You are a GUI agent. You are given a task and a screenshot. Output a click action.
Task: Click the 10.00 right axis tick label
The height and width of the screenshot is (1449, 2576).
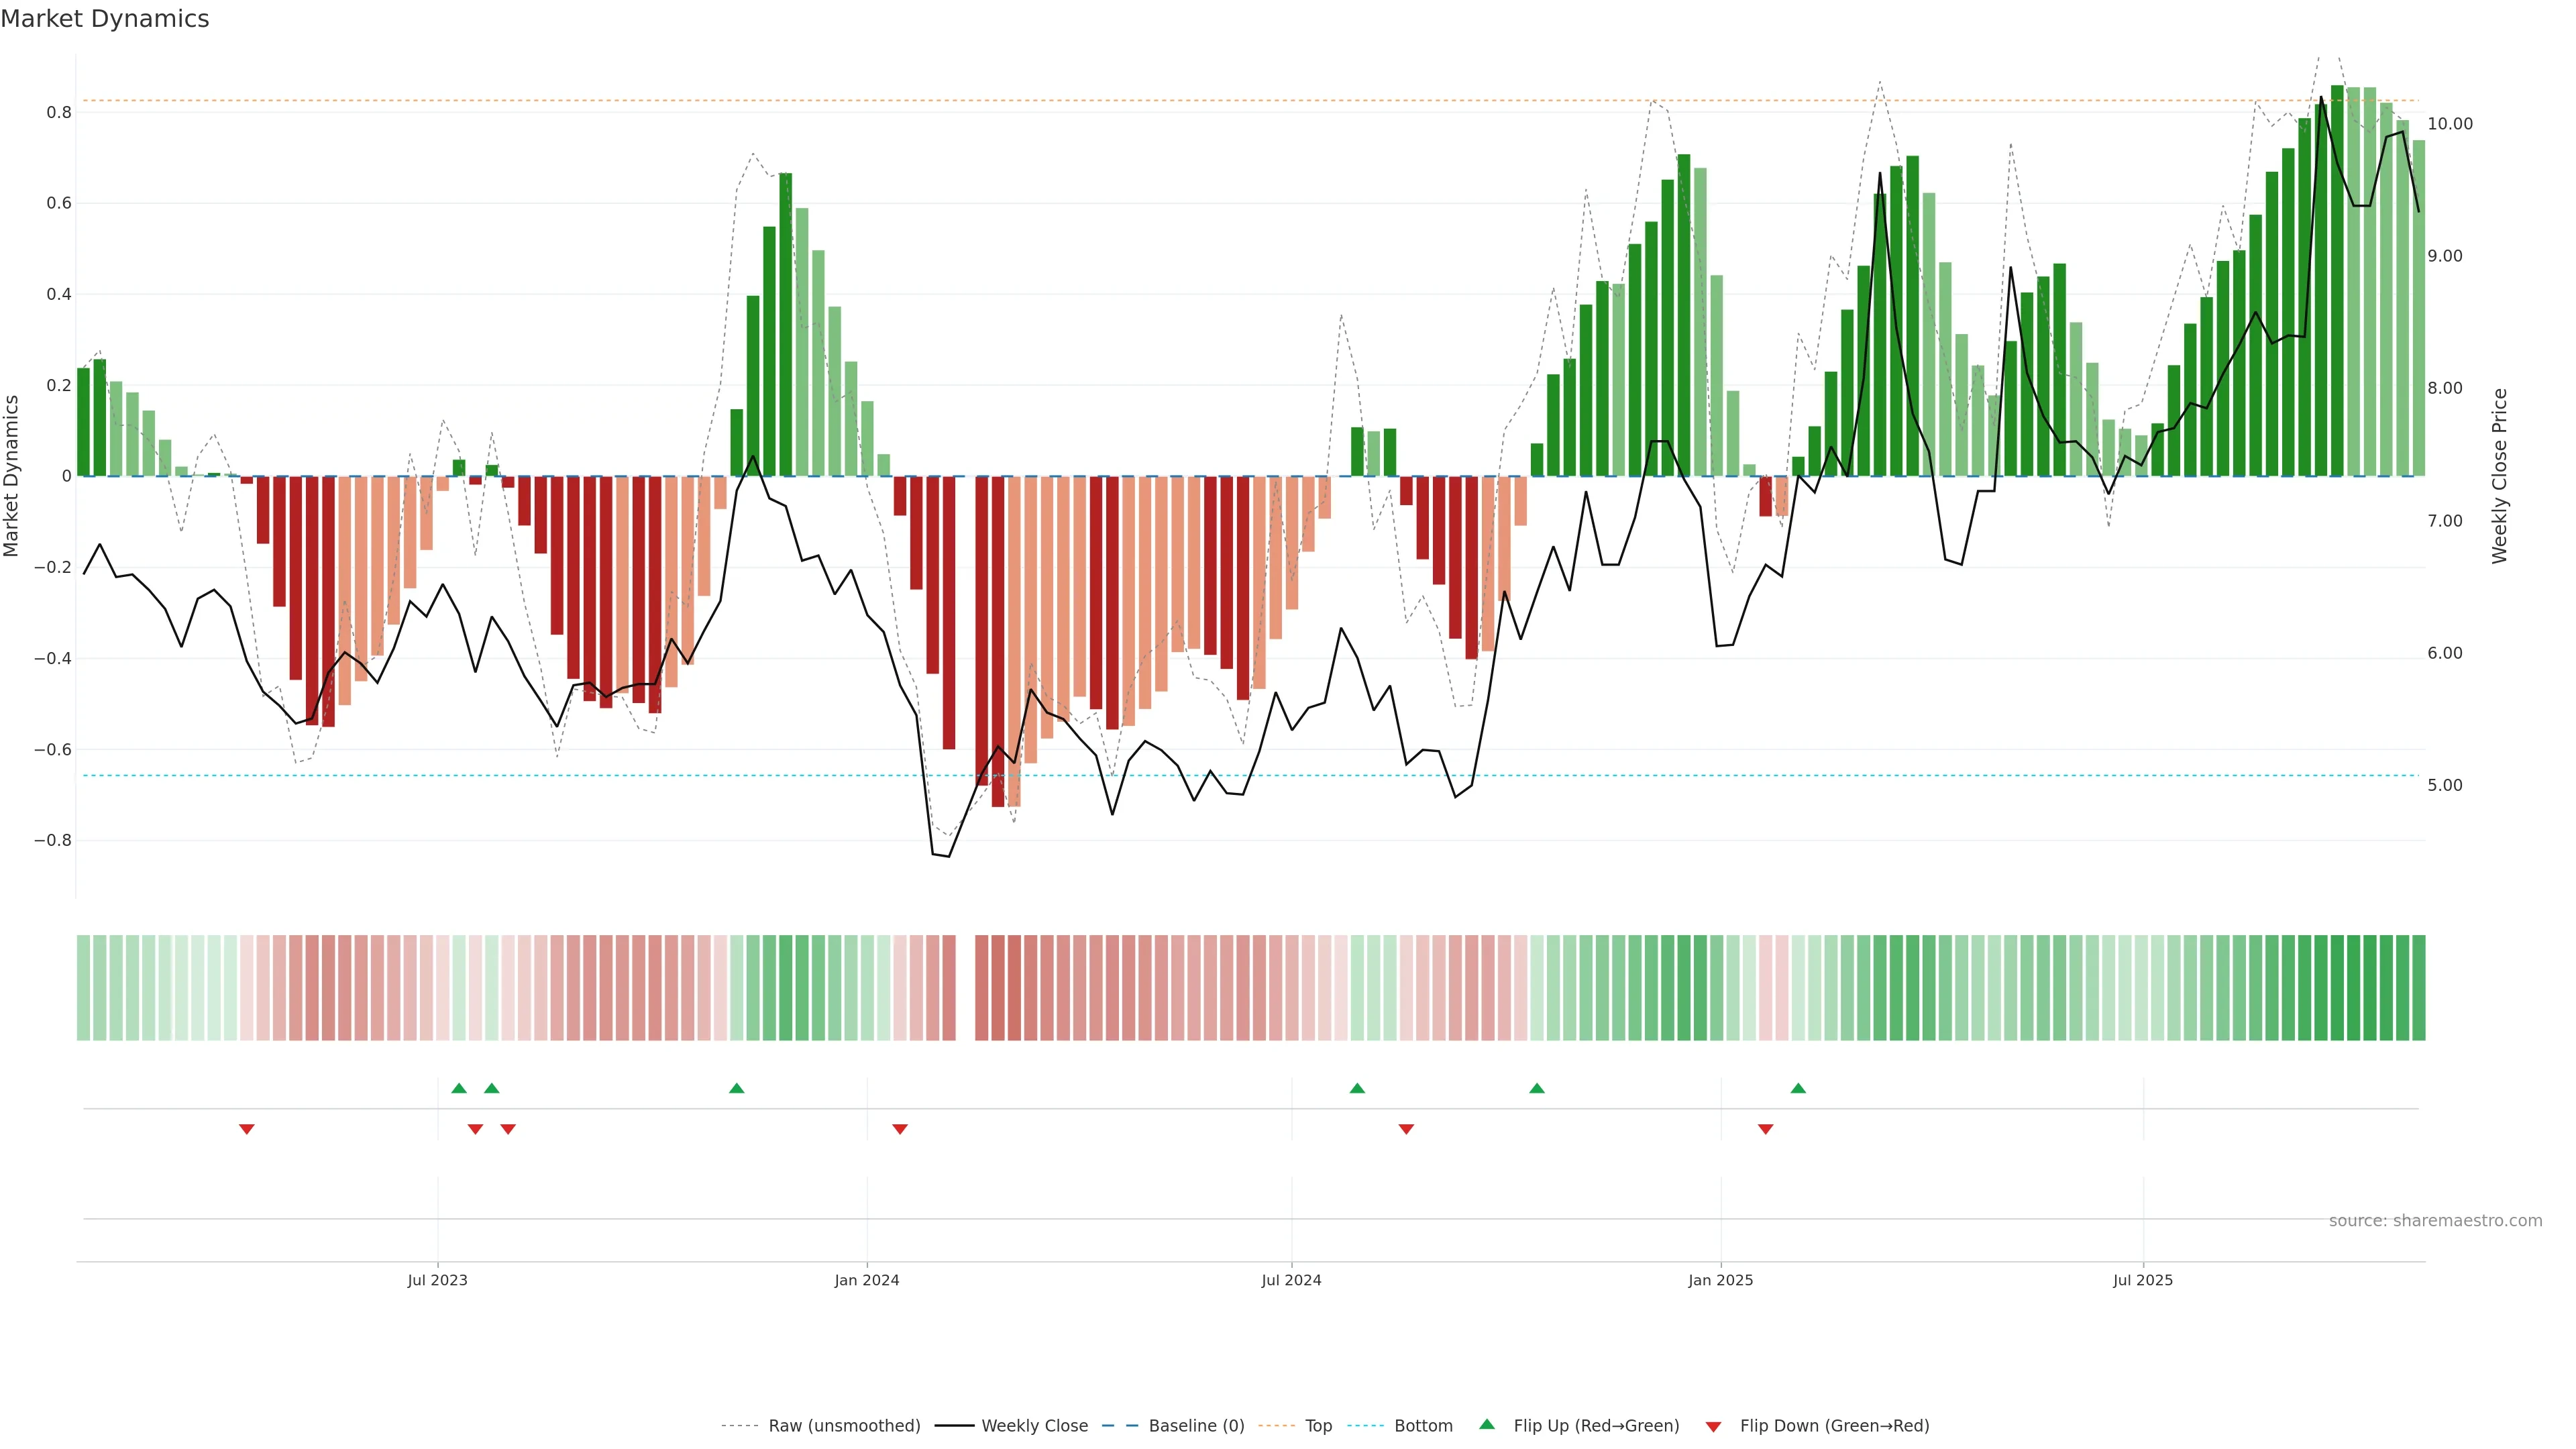2449,124
